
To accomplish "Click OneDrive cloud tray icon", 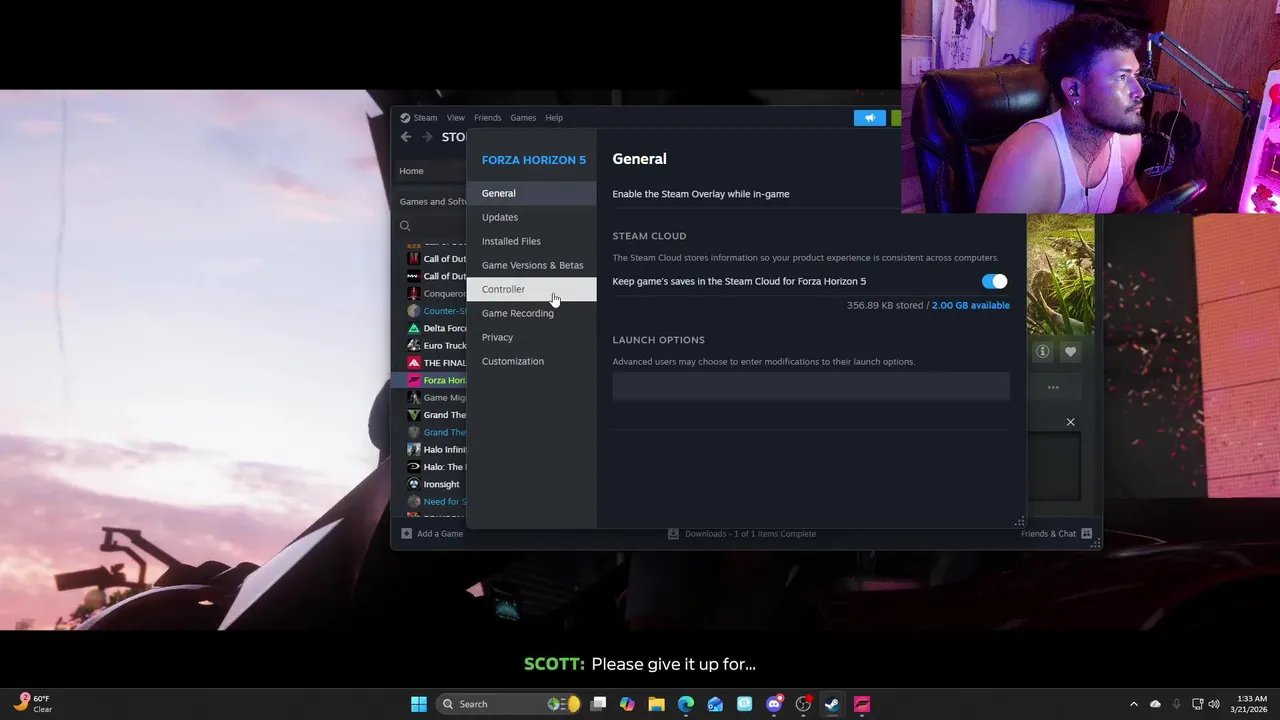I will (1155, 704).
